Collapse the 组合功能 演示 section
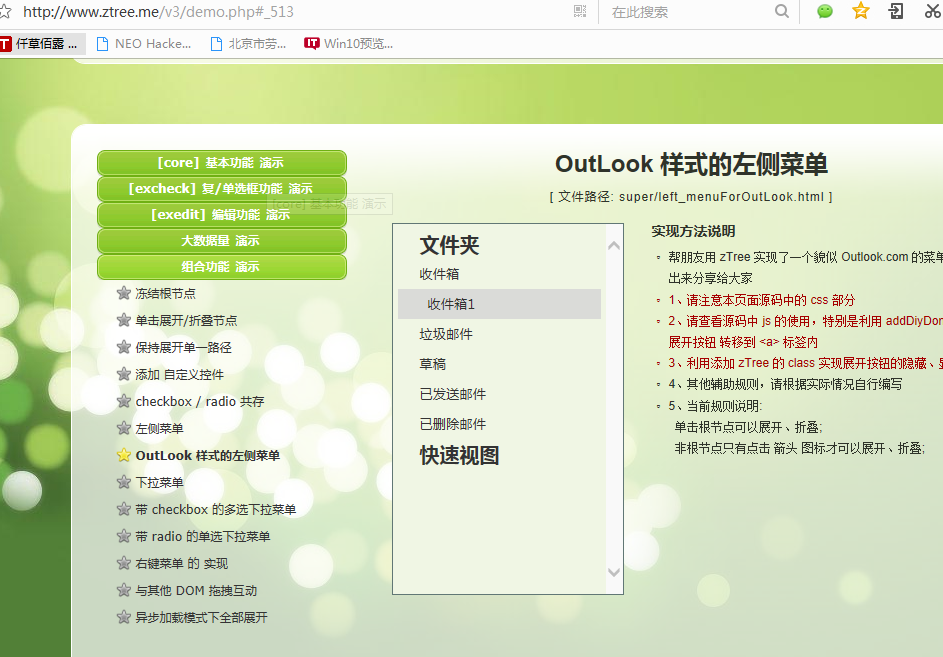The height and width of the screenshot is (657, 943). [221, 267]
